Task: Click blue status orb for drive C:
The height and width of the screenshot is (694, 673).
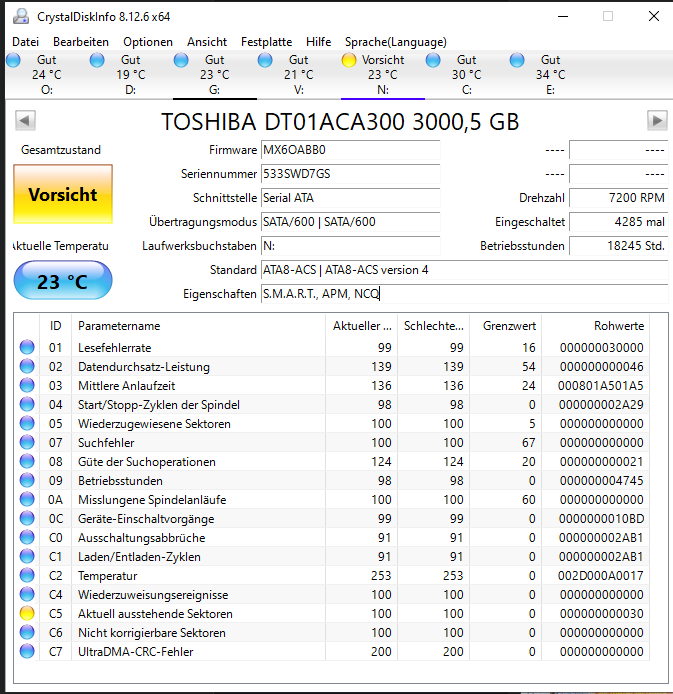Action: pos(433,60)
